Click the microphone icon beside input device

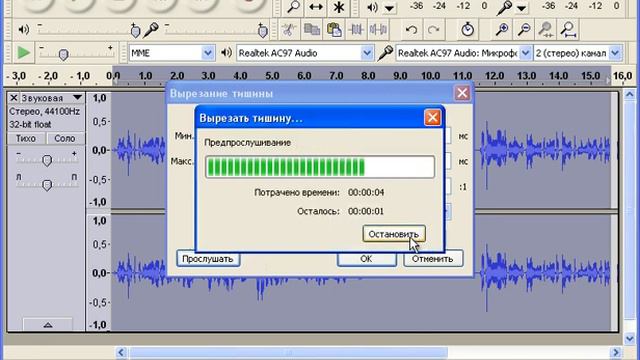(x=385, y=53)
